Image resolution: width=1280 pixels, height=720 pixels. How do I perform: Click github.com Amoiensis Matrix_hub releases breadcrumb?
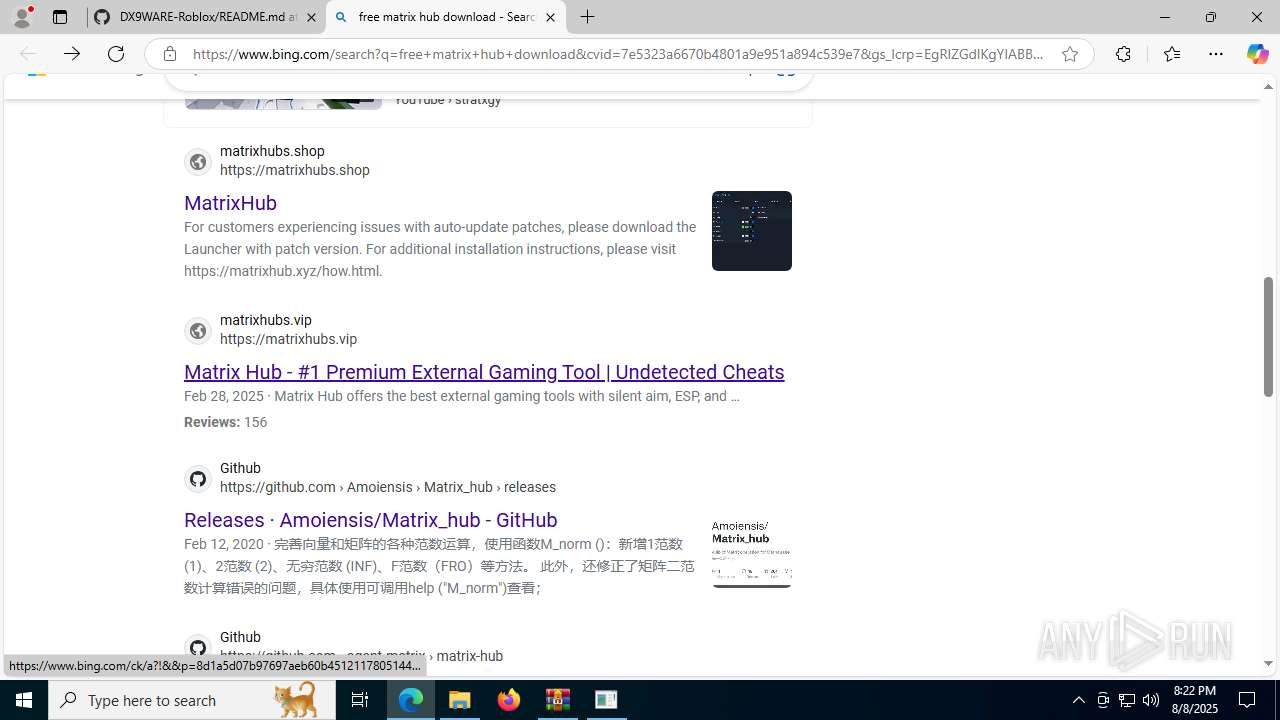pyautogui.click(x=388, y=487)
